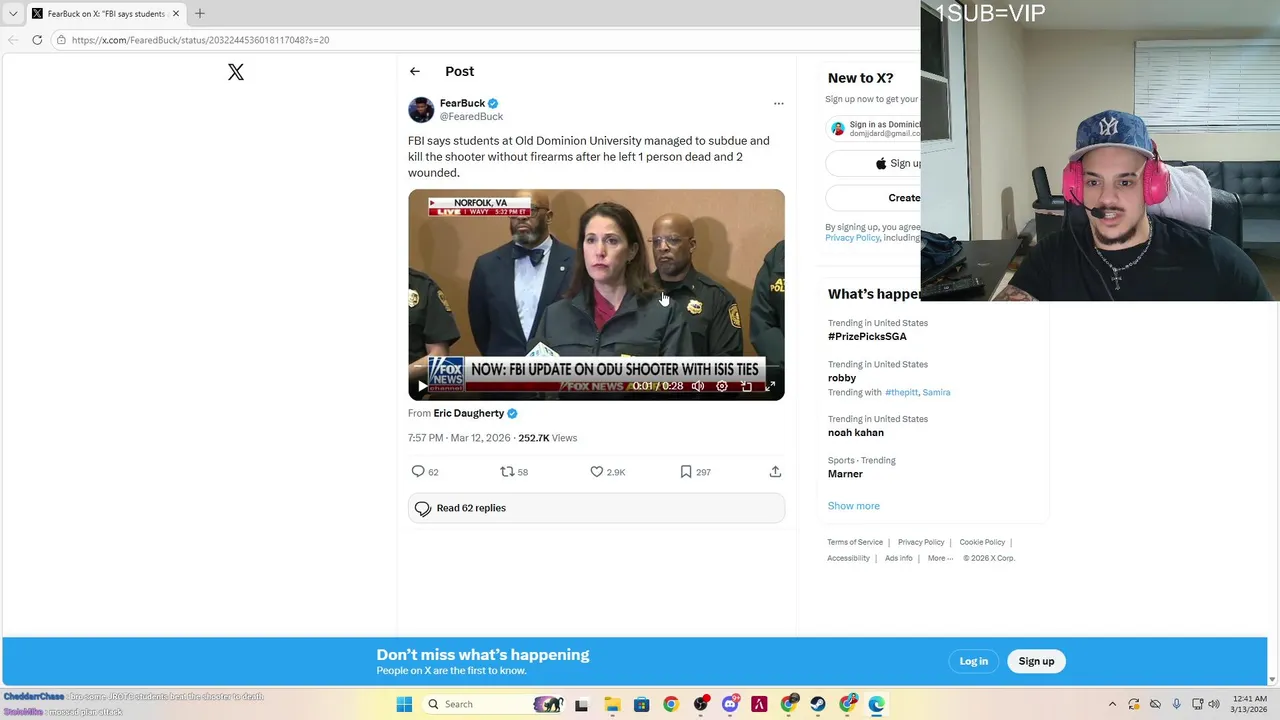Open the volume tray icon
Screen dimensions: 1280x720
1214,704
